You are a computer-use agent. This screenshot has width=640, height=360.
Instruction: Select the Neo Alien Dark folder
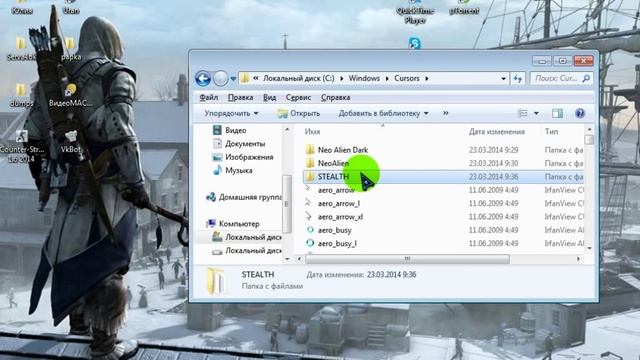(x=343, y=150)
